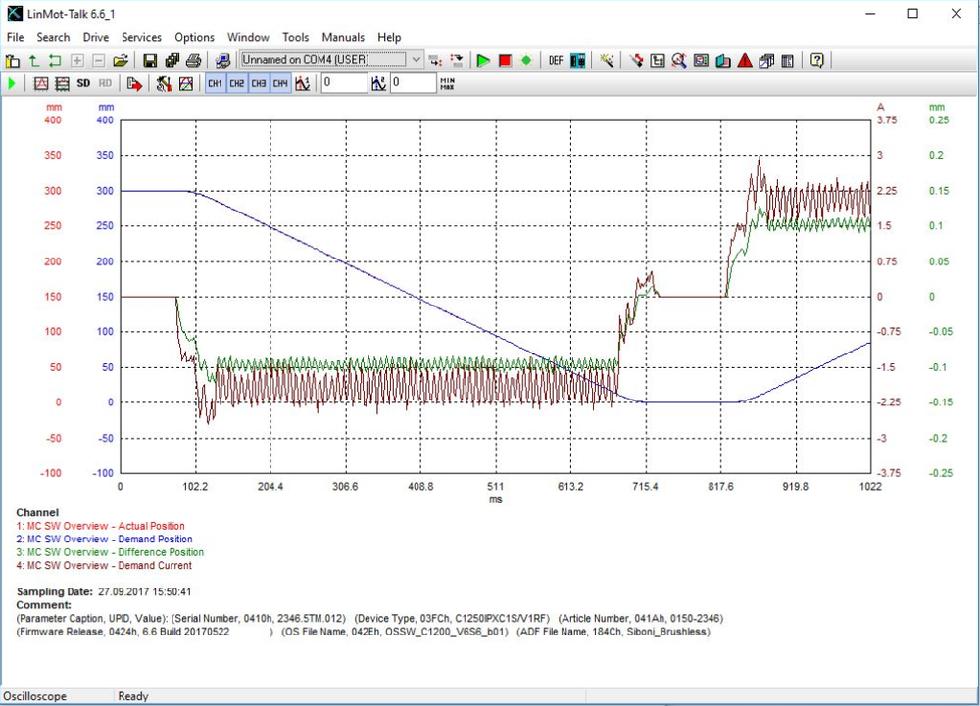
Task: Toggle channel CH1 display
Action: pyautogui.click(x=215, y=84)
